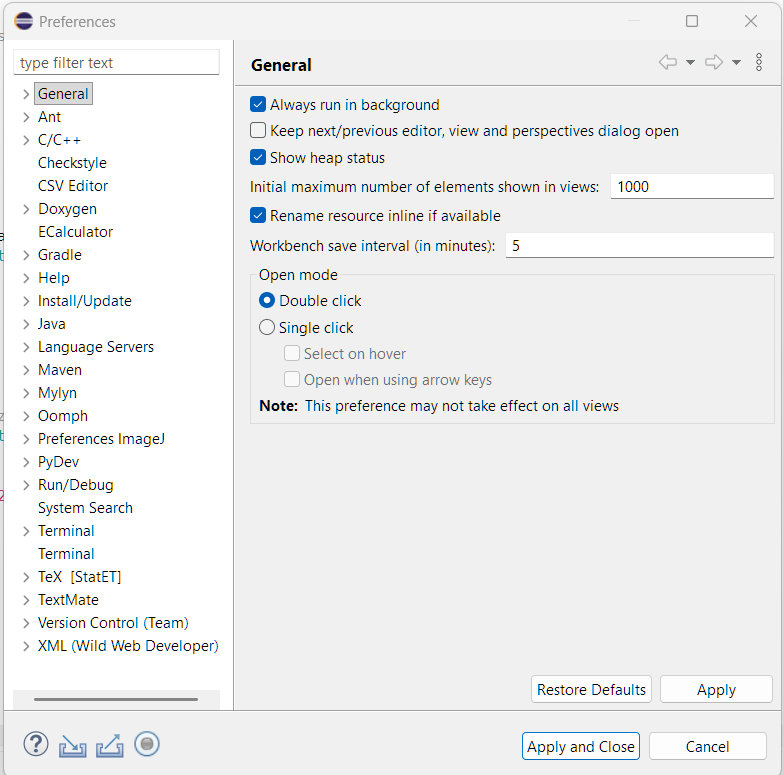Click the Import preferences icon
The width and height of the screenshot is (783, 775).
coord(73,745)
